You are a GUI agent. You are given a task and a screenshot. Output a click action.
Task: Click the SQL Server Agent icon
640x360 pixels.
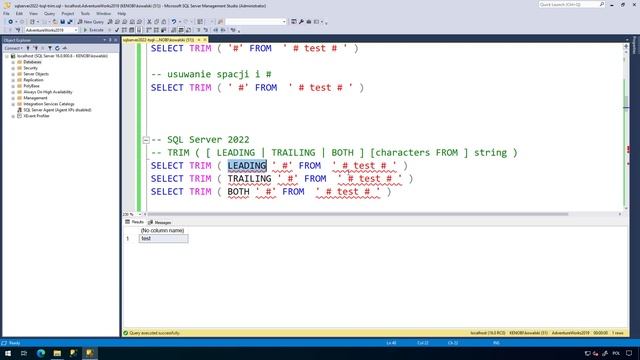(19, 110)
